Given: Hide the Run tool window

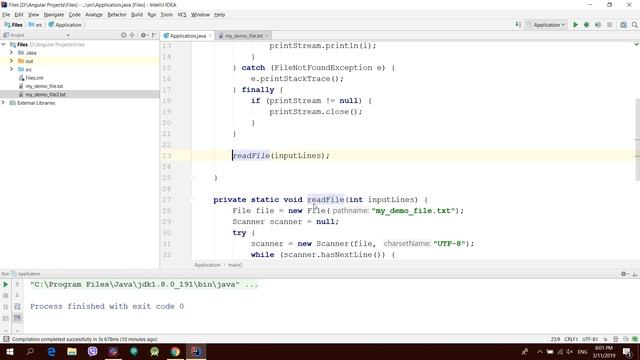Looking at the screenshot, I should pyautogui.click(x=635, y=274).
